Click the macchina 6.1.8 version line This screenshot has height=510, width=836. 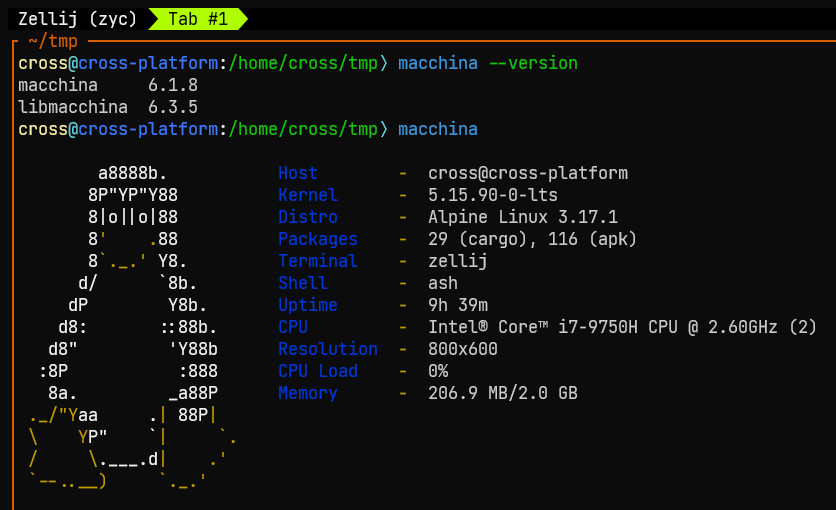[x=108, y=85]
